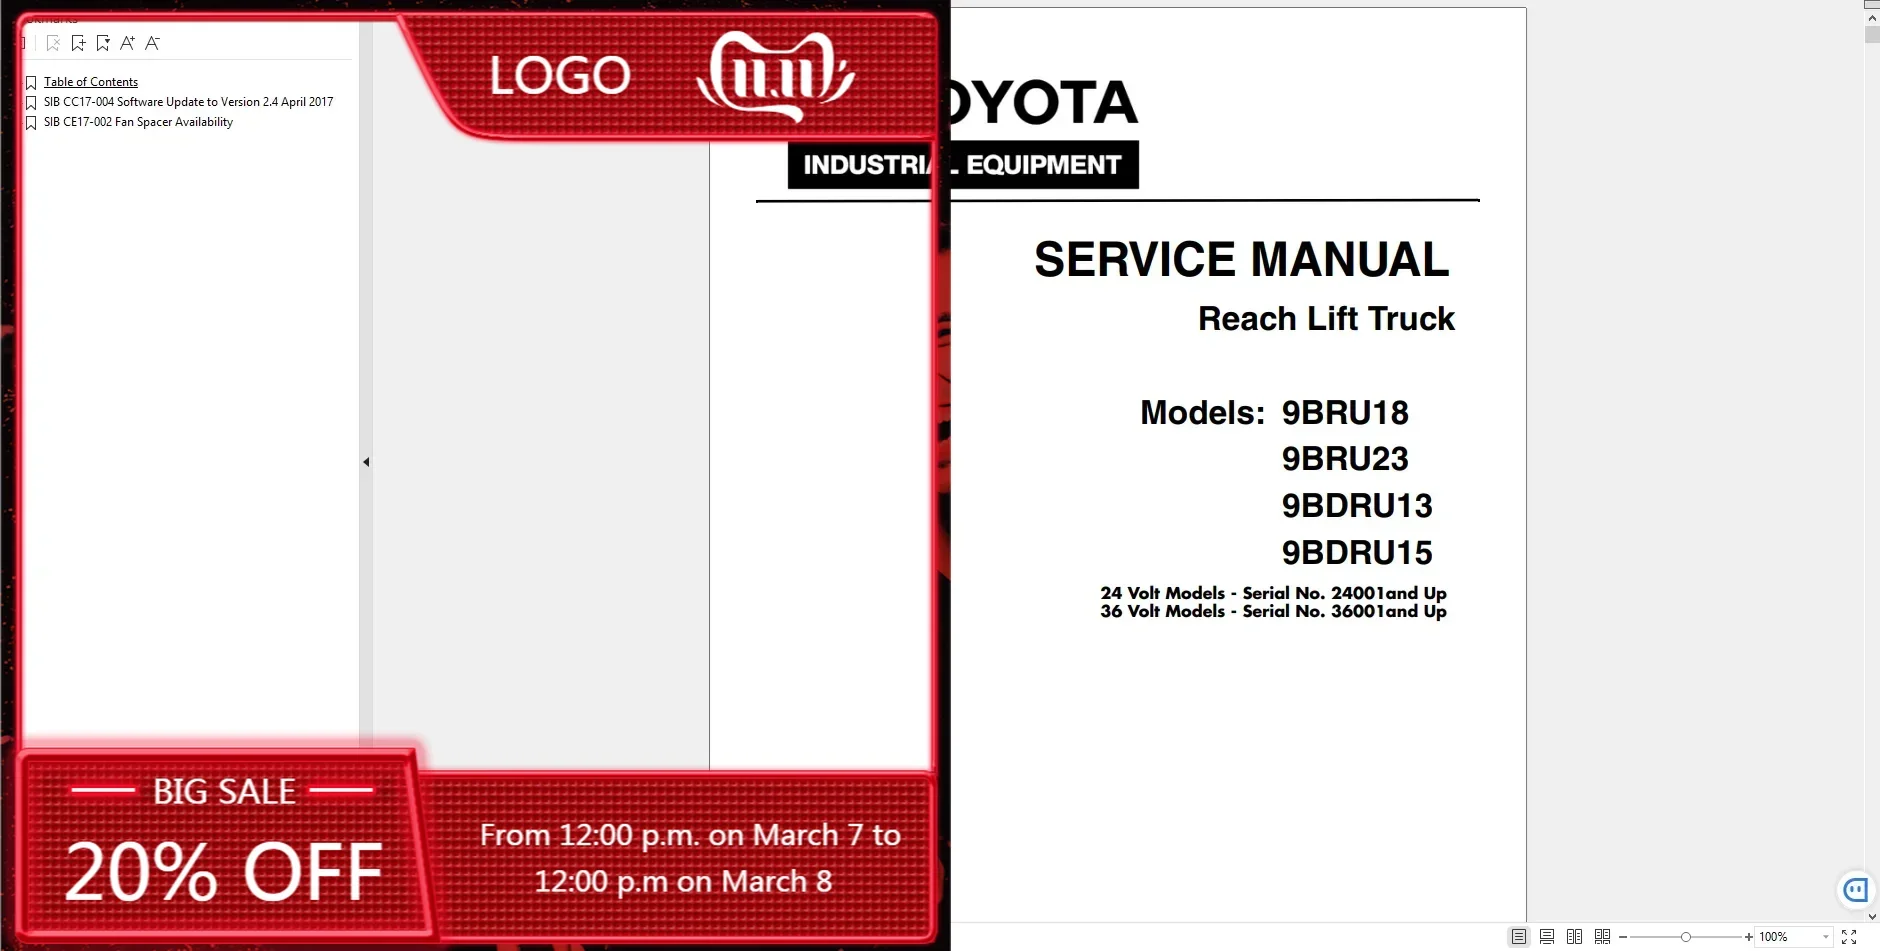The width and height of the screenshot is (1880, 951).
Task: Click the Reach Lift Truck subtitle
Action: pyautogui.click(x=1326, y=318)
